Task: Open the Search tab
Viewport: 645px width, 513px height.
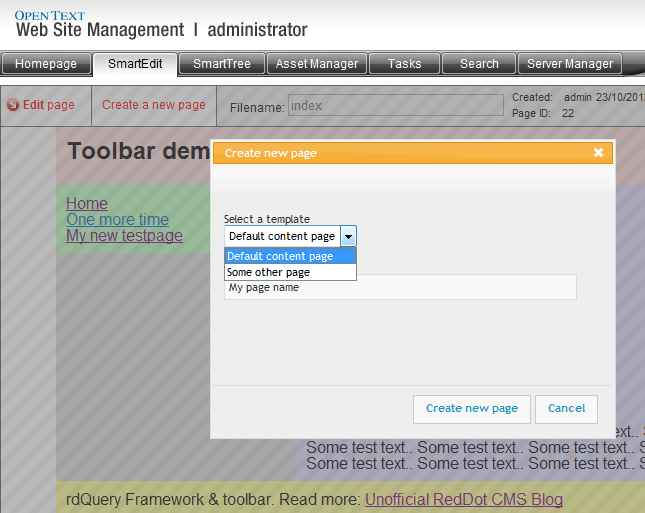Action: 479,64
